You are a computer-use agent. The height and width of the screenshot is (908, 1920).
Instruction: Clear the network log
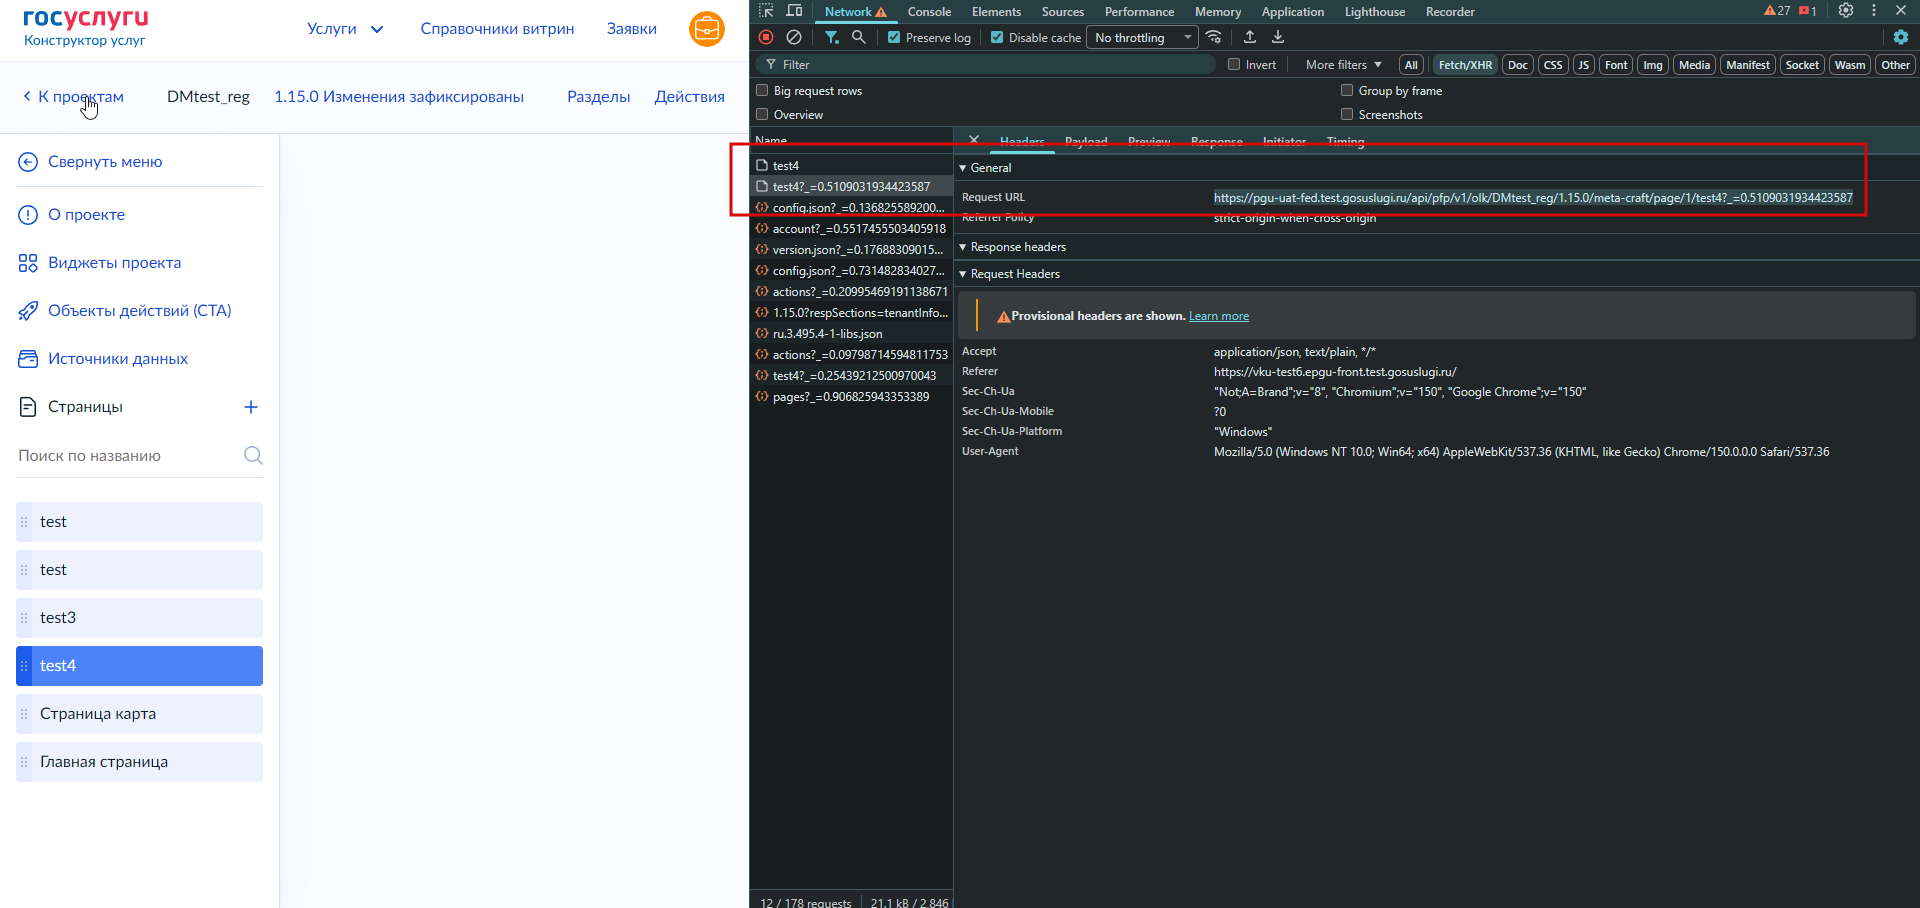[794, 37]
